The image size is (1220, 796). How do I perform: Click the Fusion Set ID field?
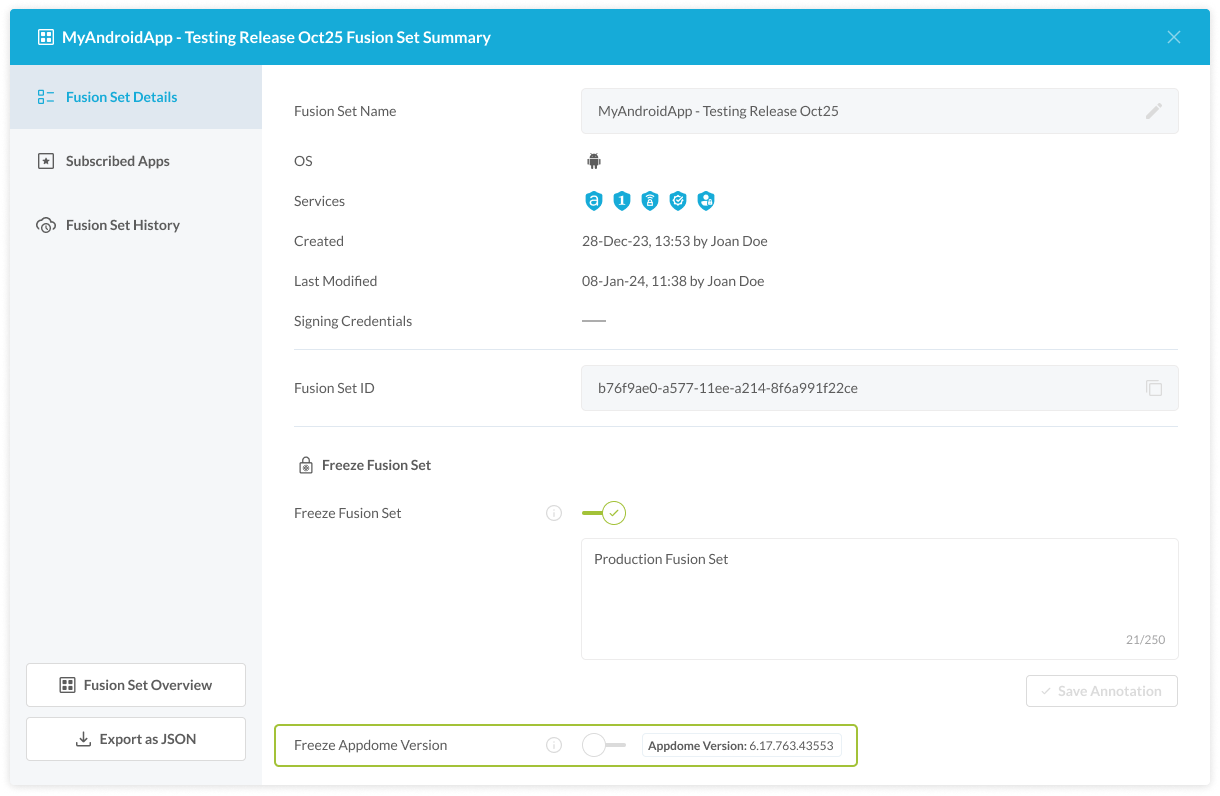click(880, 388)
